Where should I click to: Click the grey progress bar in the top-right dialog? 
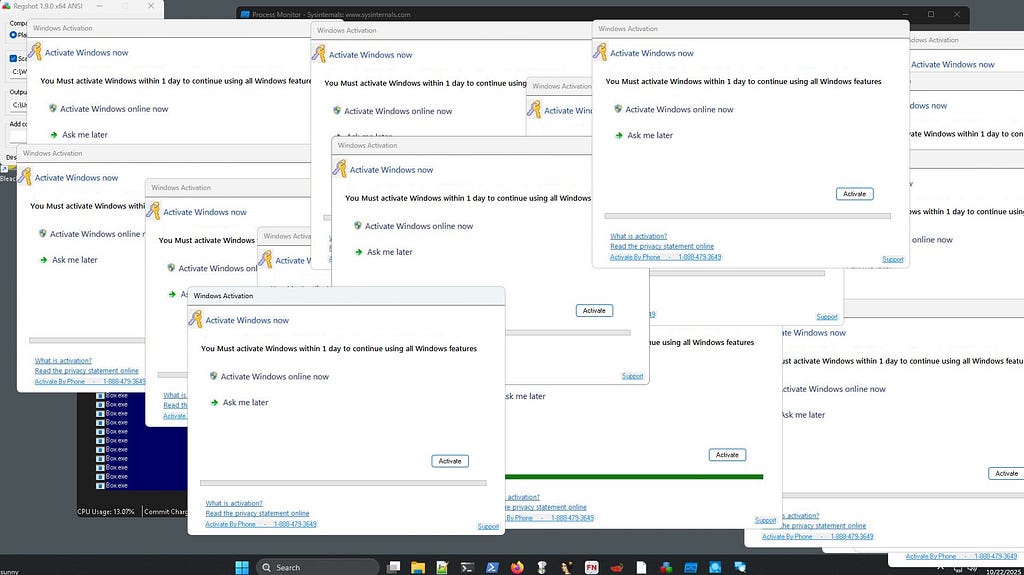coord(748,216)
